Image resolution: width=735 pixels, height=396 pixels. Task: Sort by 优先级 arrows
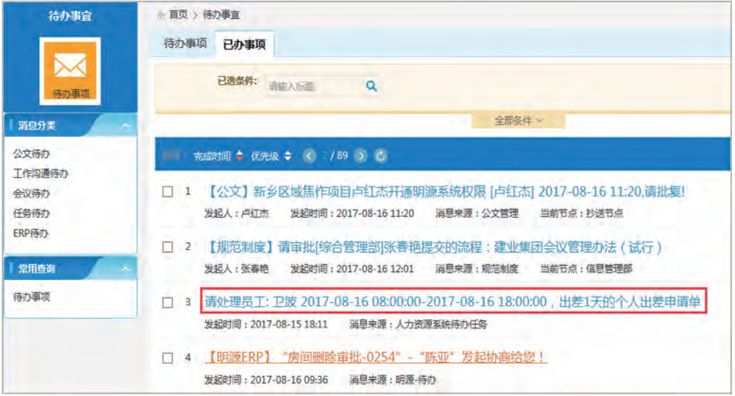(288, 156)
